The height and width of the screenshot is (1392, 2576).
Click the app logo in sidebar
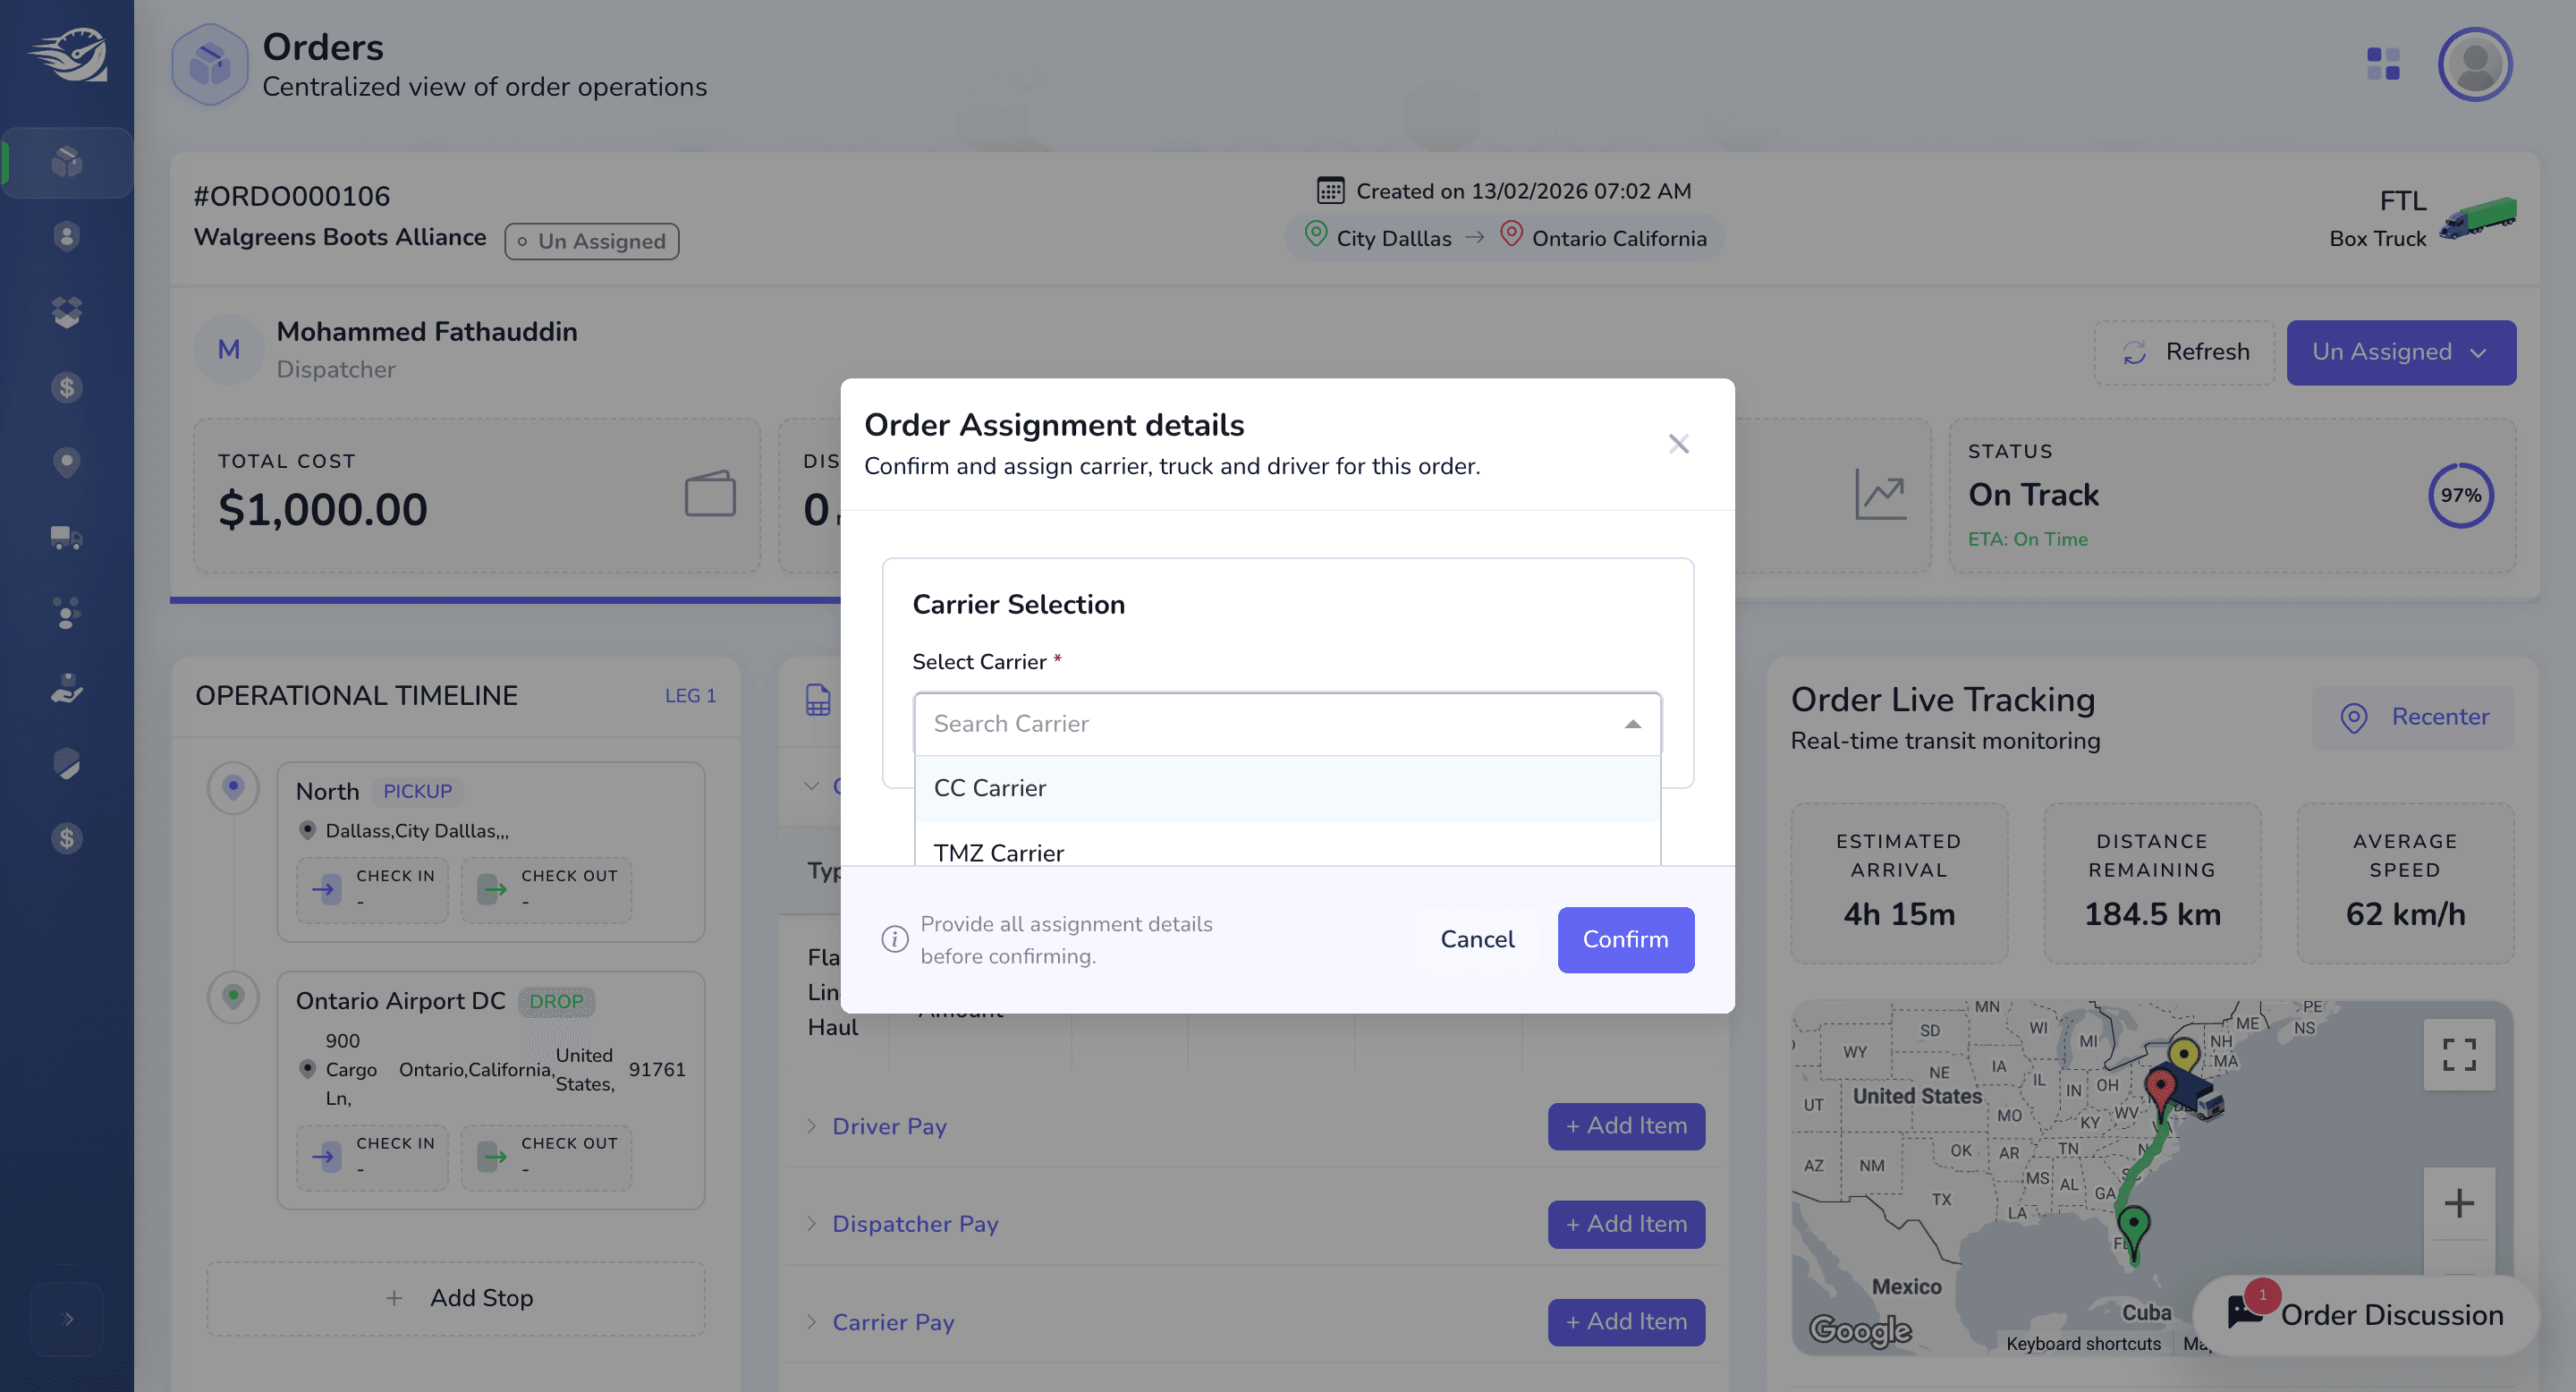click(x=68, y=54)
